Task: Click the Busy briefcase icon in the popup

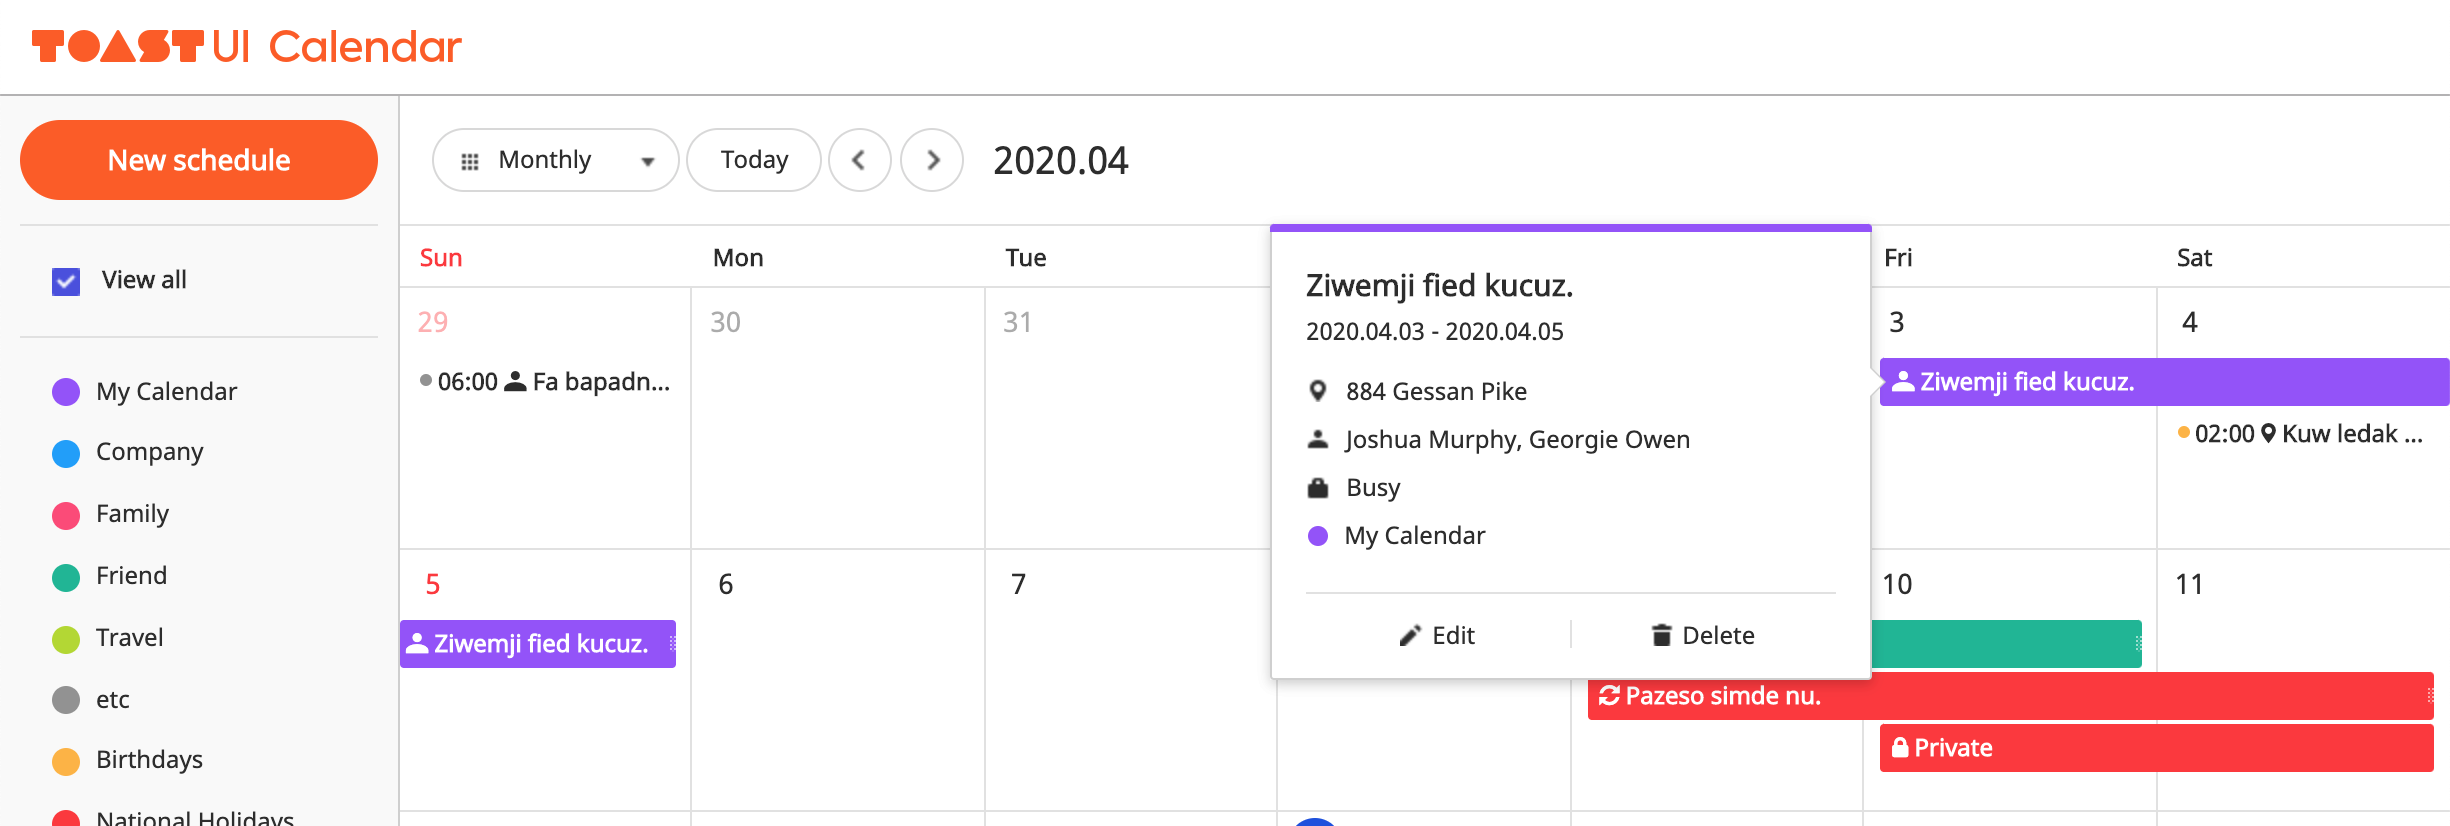Action: 1318,487
